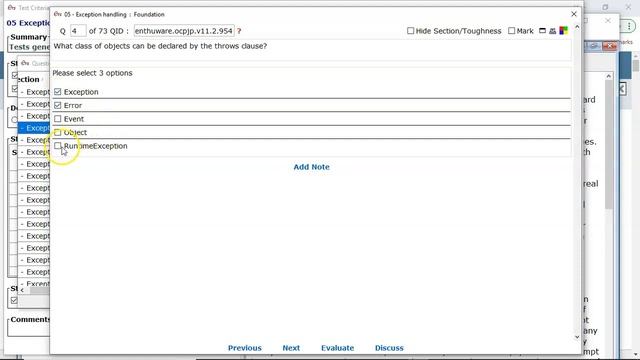Tick the Exception answer checkbox

click(x=58, y=92)
